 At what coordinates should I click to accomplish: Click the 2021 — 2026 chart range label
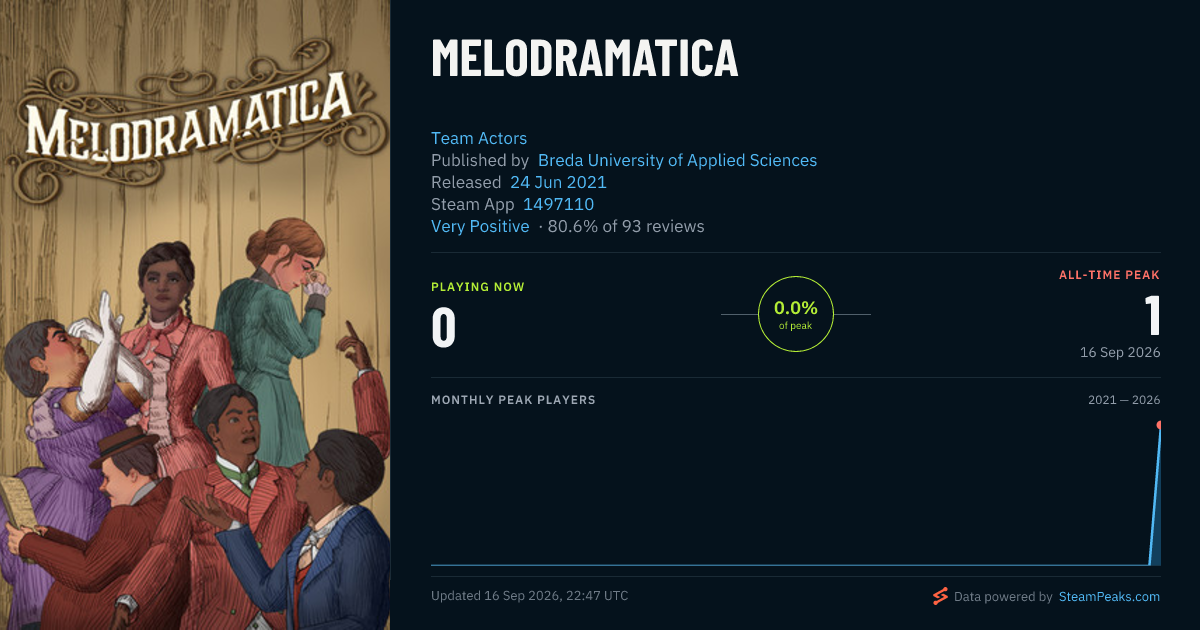[1124, 400]
